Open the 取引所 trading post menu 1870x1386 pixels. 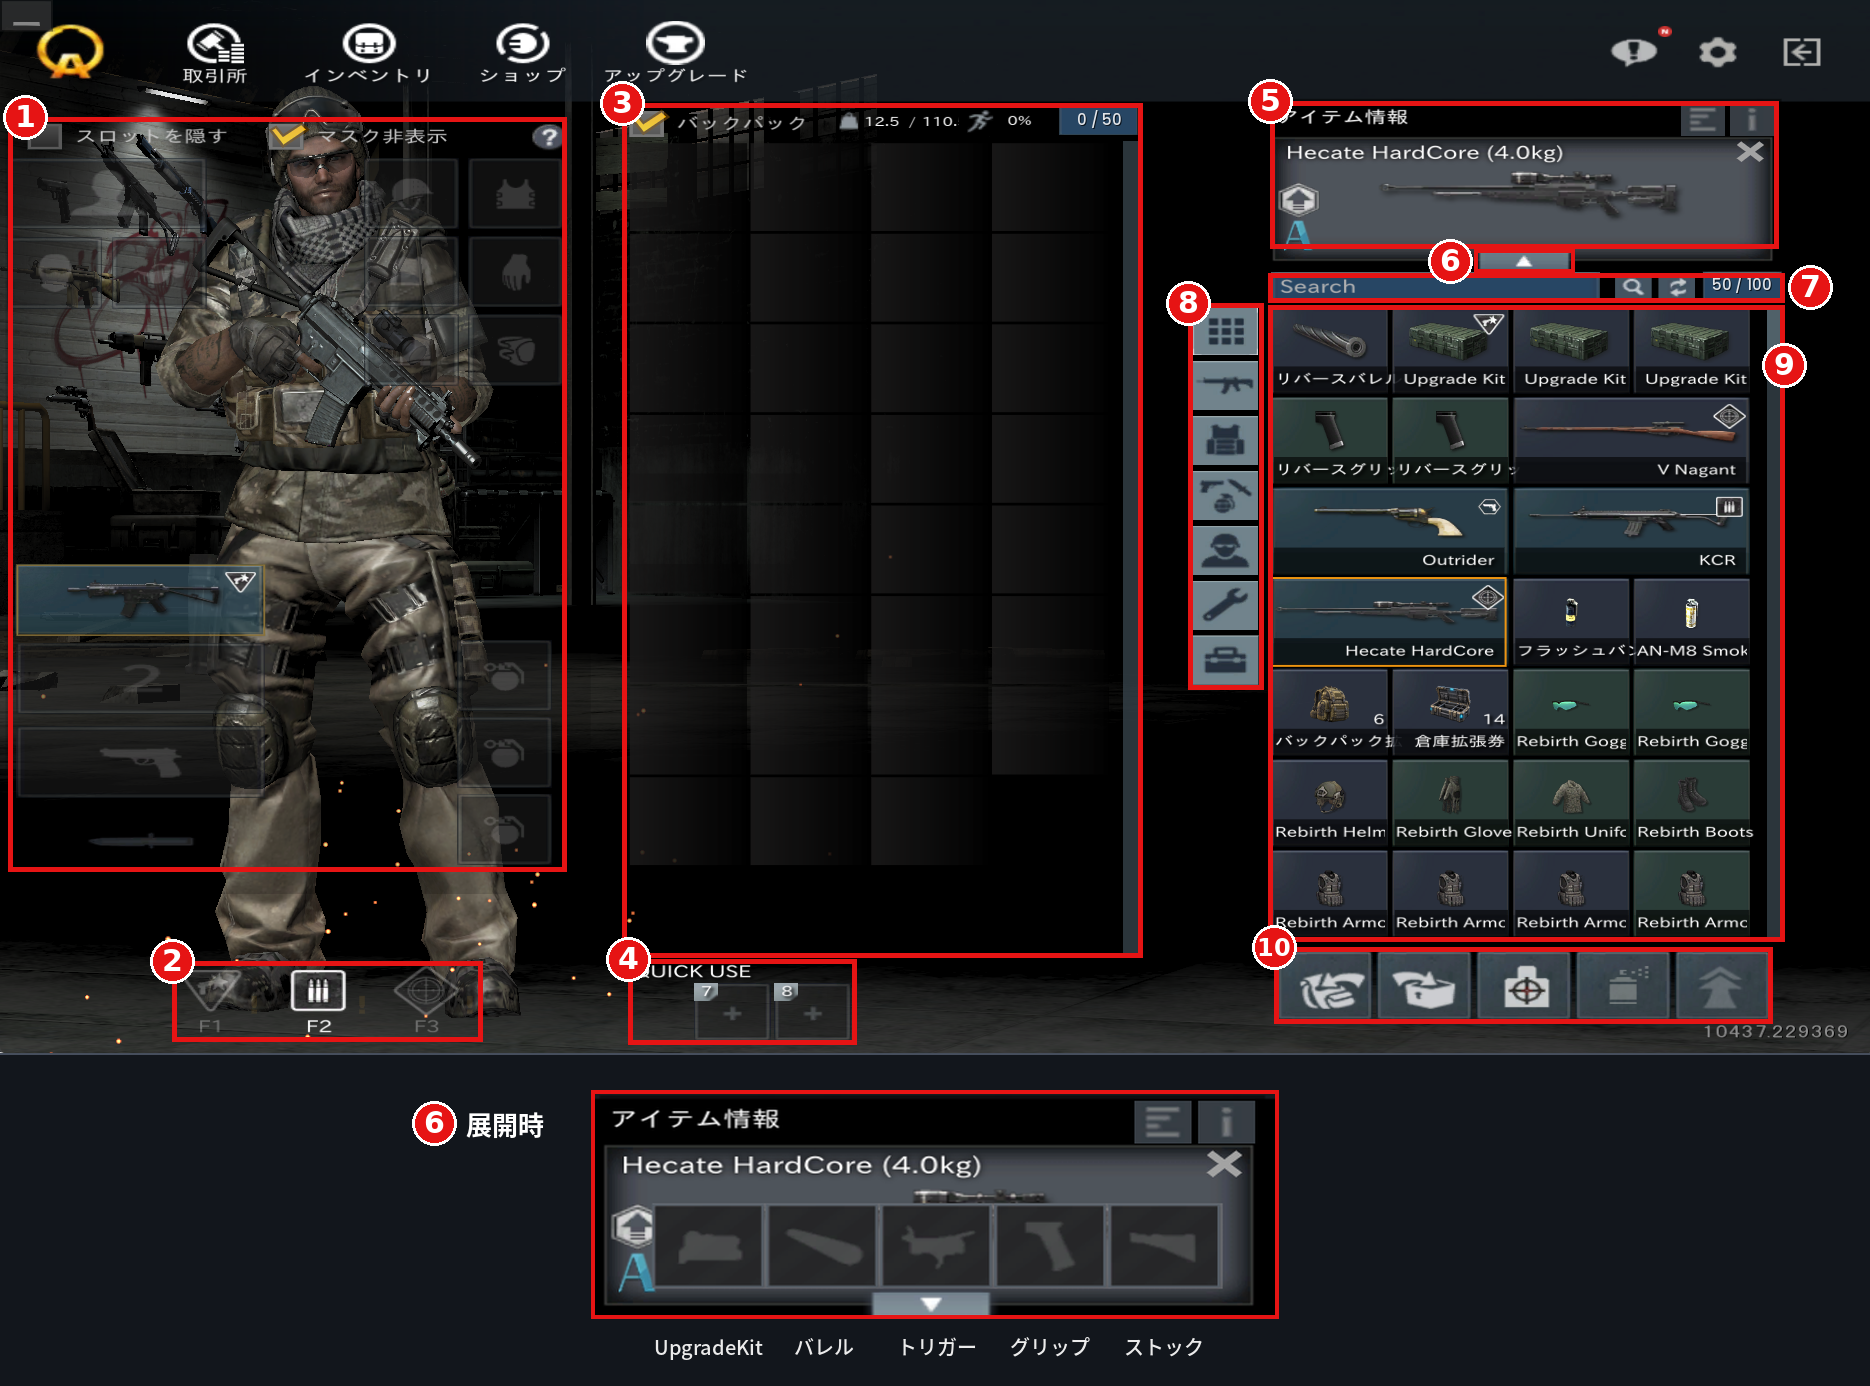215,54
